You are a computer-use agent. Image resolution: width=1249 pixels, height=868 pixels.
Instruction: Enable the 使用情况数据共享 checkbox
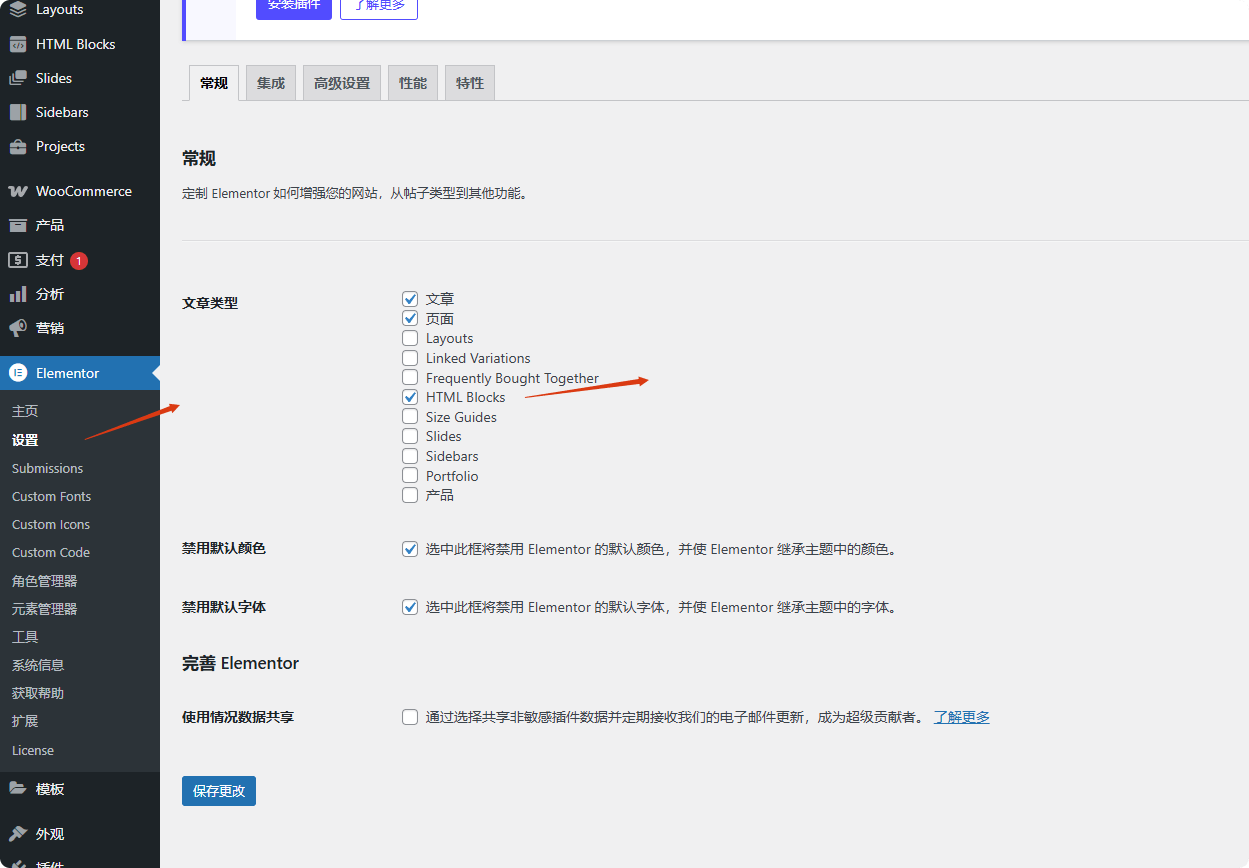(410, 717)
